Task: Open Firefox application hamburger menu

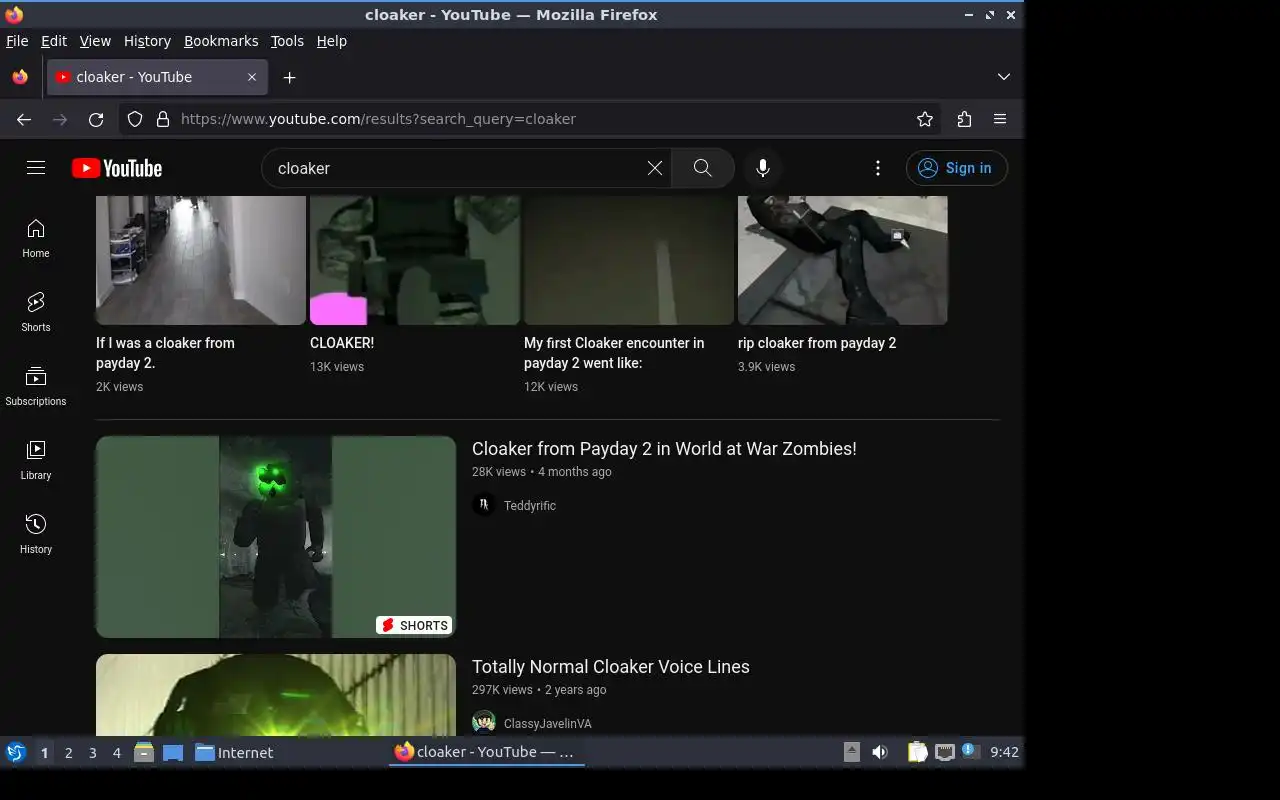Action: 1000,119
